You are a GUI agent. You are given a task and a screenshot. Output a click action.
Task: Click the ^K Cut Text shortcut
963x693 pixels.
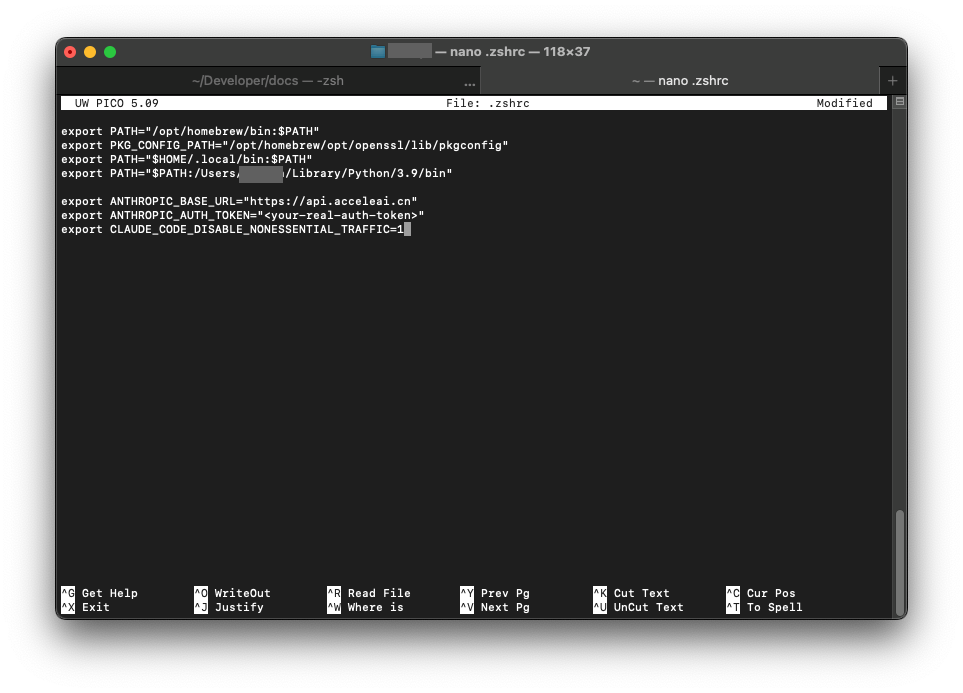pyautogui.click(x=631, y=593)
